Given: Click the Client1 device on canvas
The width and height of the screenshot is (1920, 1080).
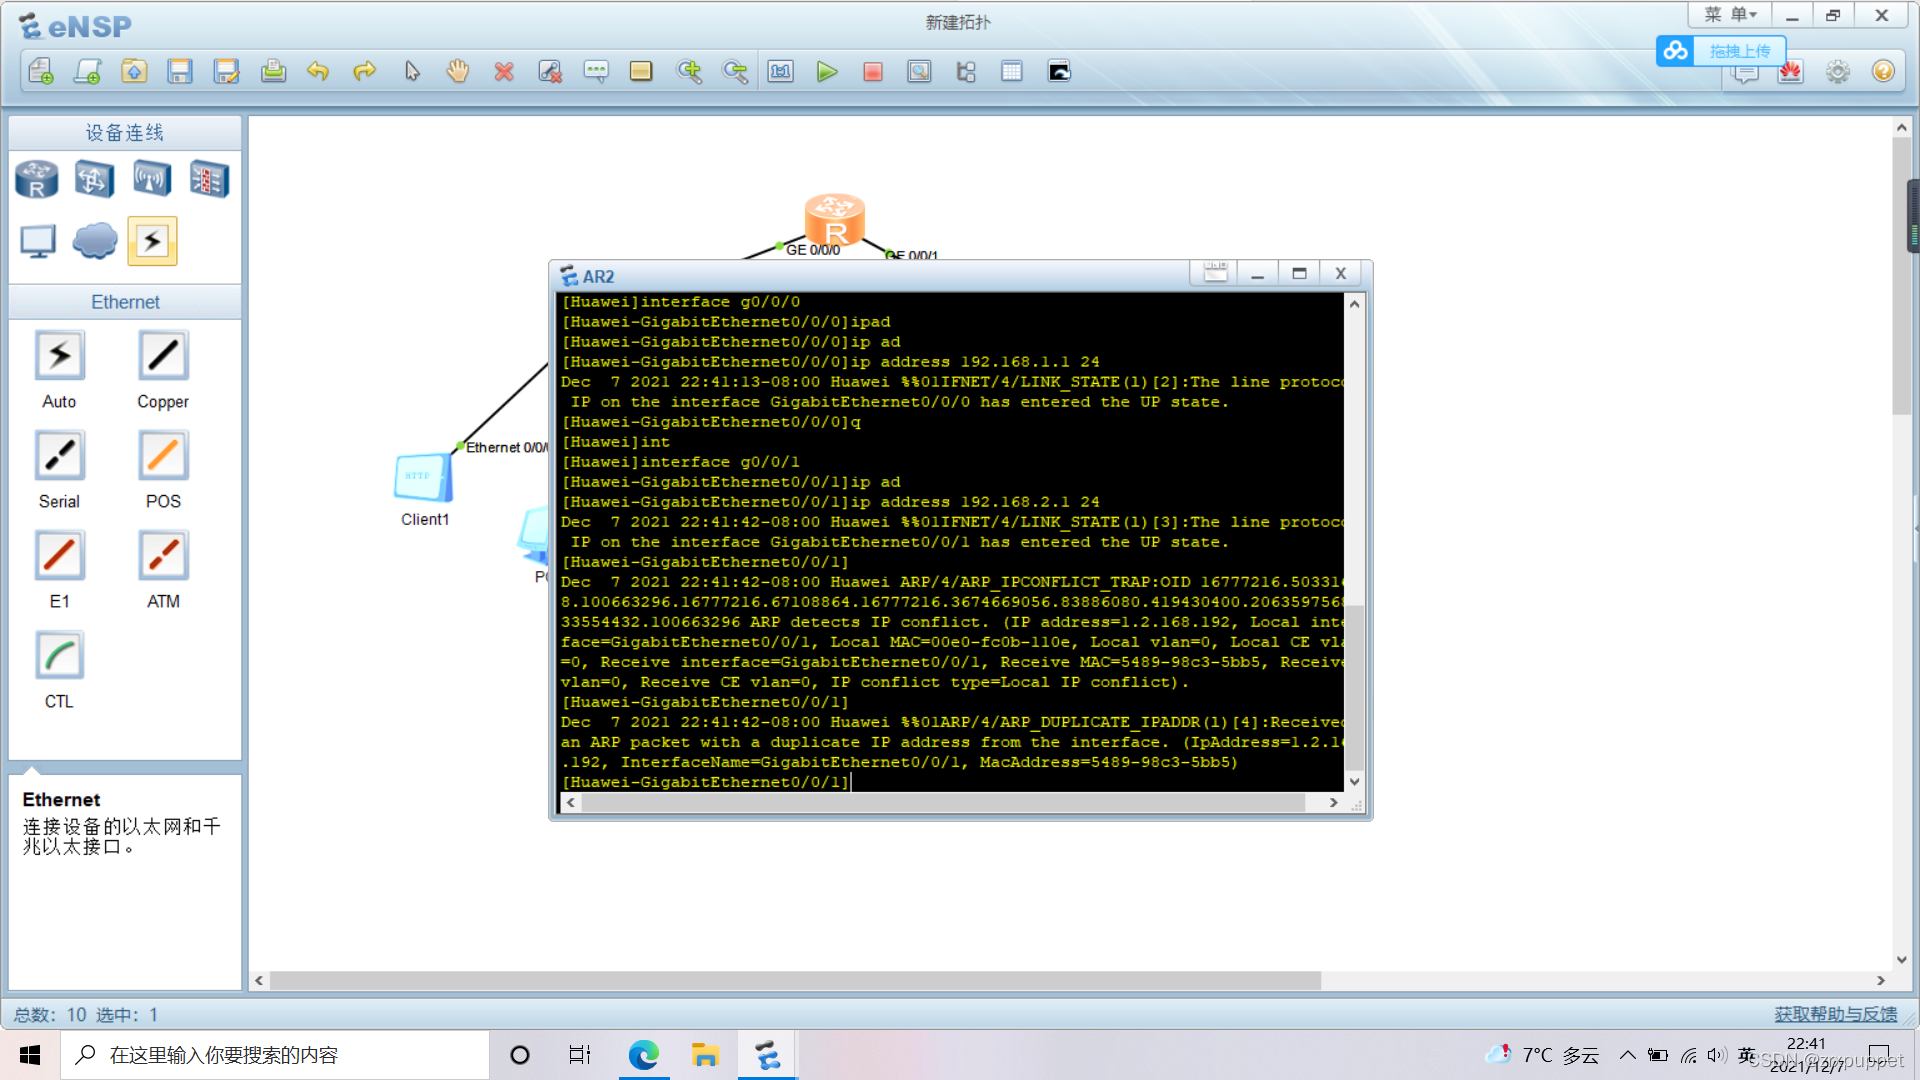Looking at the screenshot, I should coord(424,479).
